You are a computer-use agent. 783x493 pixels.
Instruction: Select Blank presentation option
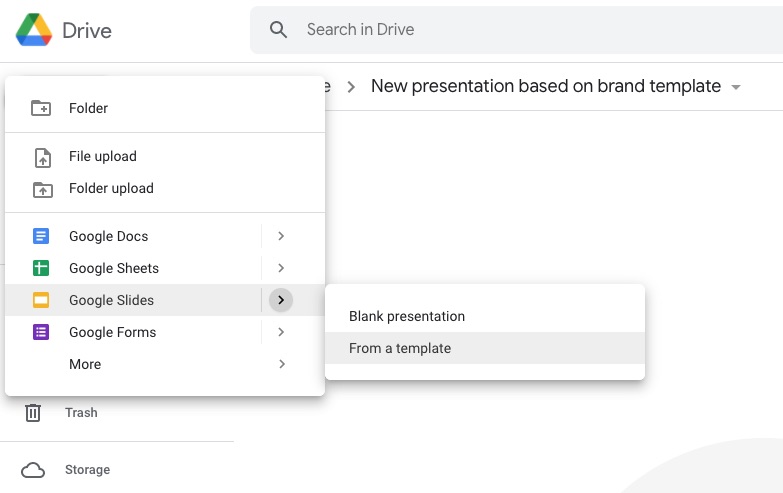485,316
